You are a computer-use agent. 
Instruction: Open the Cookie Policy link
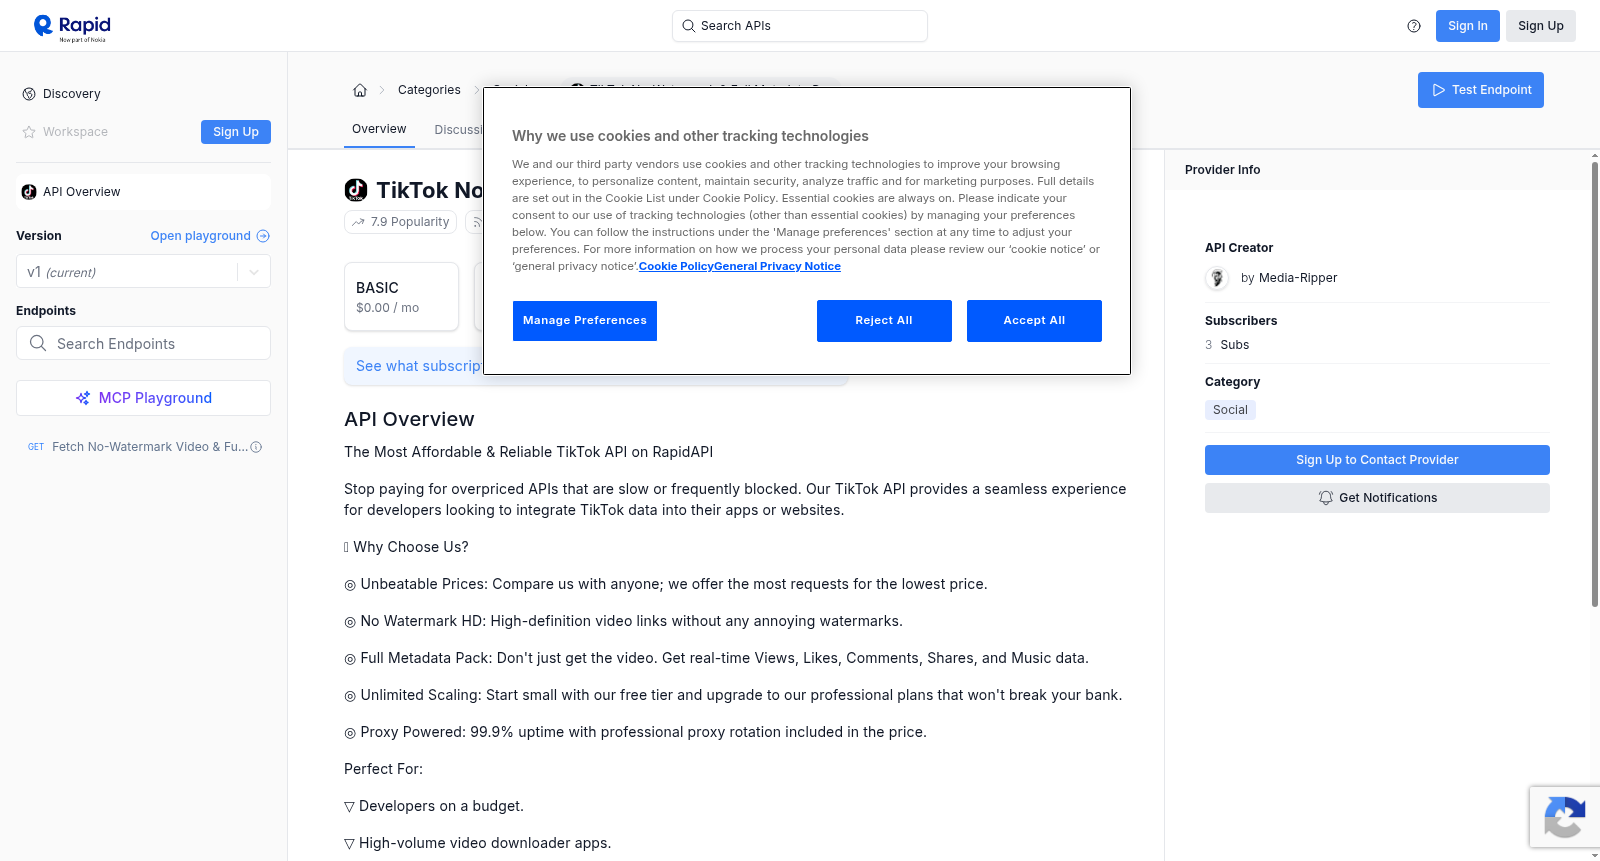pos(676,266)
